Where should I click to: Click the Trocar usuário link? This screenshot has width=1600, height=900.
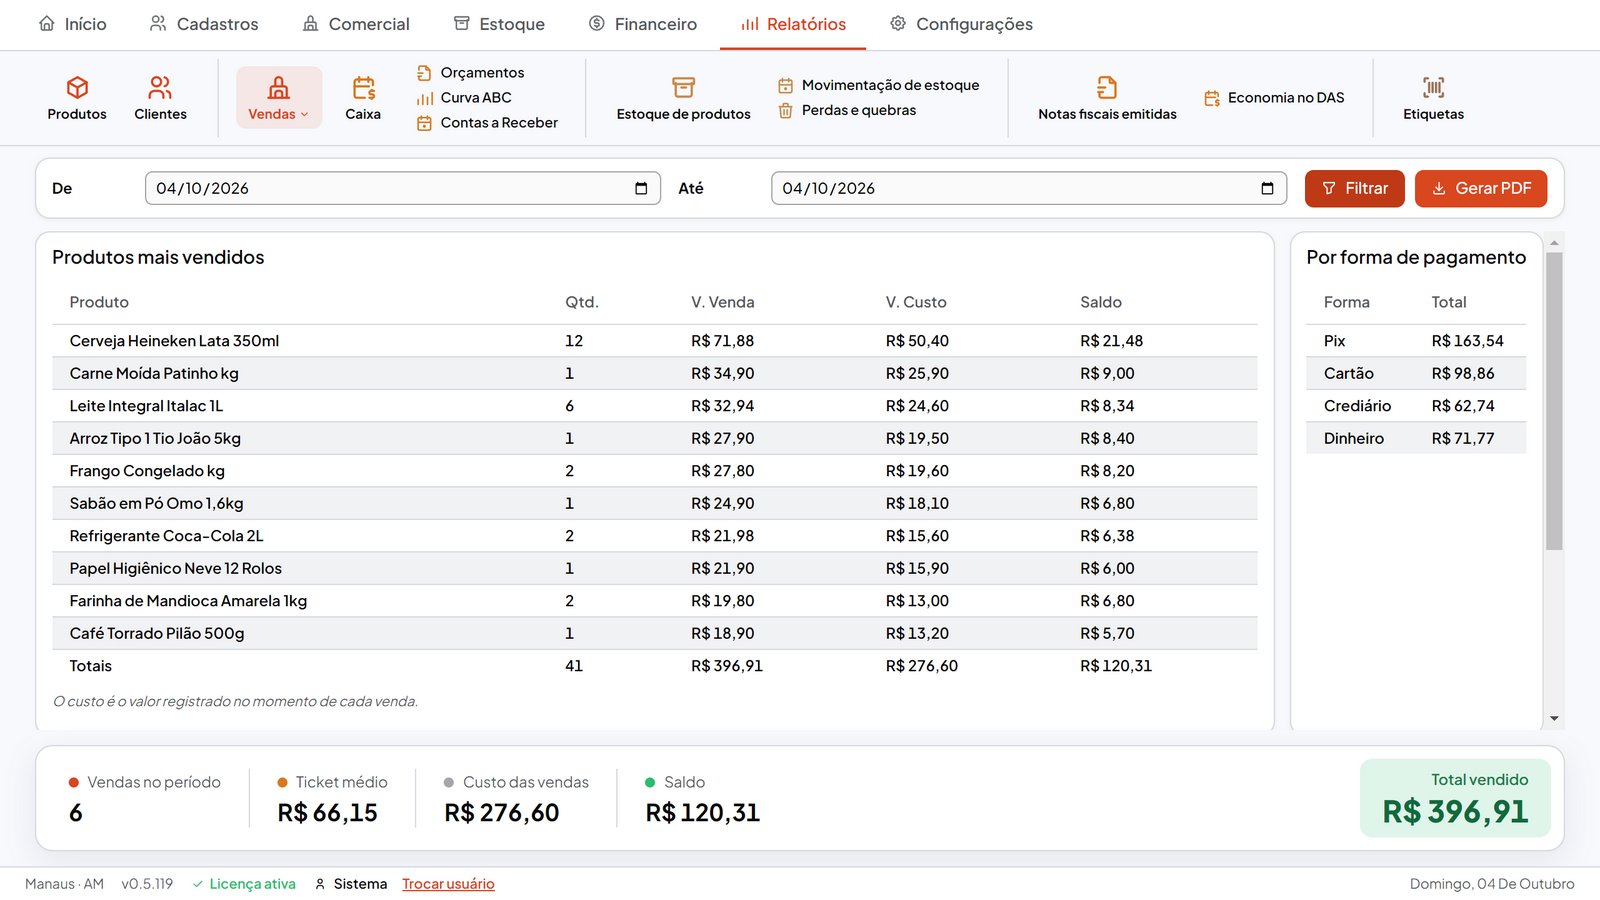[x=448, y=884]
